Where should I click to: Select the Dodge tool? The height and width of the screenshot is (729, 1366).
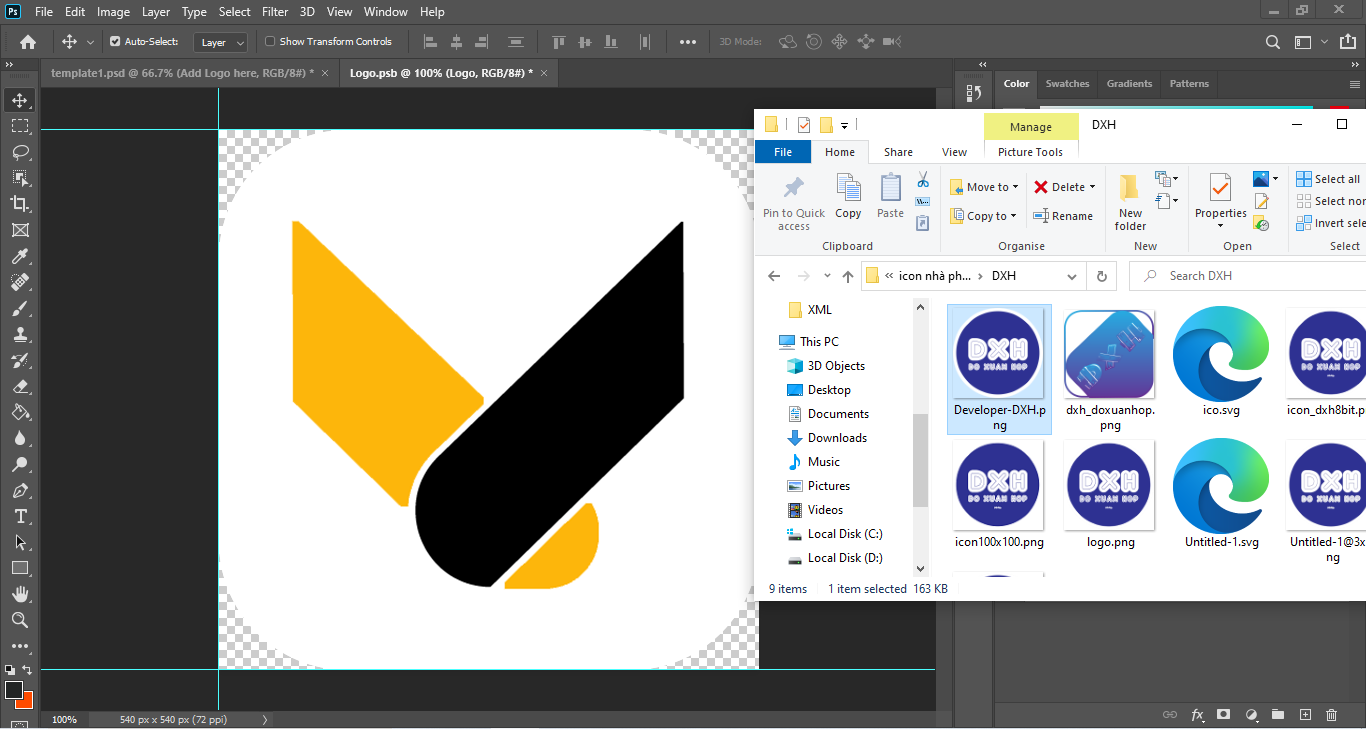click(x=20, y=464)
